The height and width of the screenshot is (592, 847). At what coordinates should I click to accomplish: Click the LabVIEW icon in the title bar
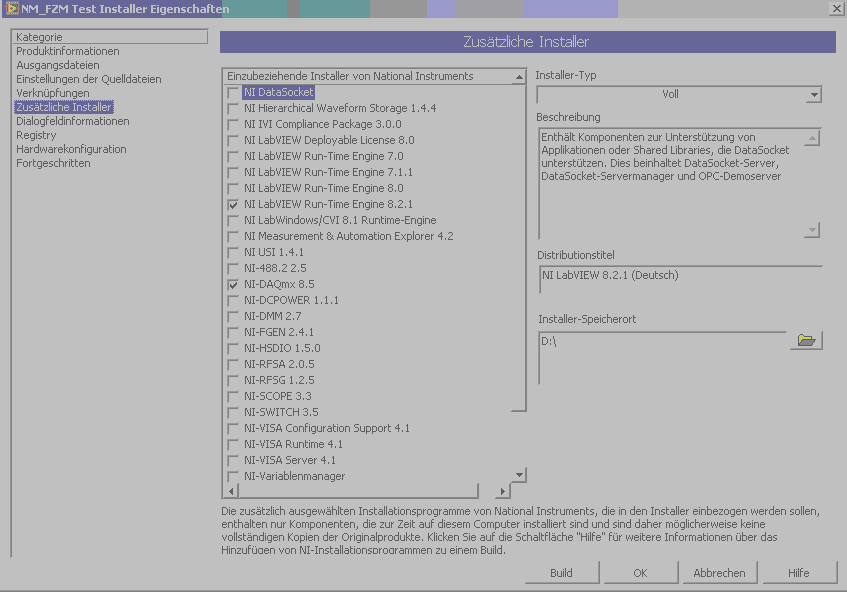[x=11, y=9]
